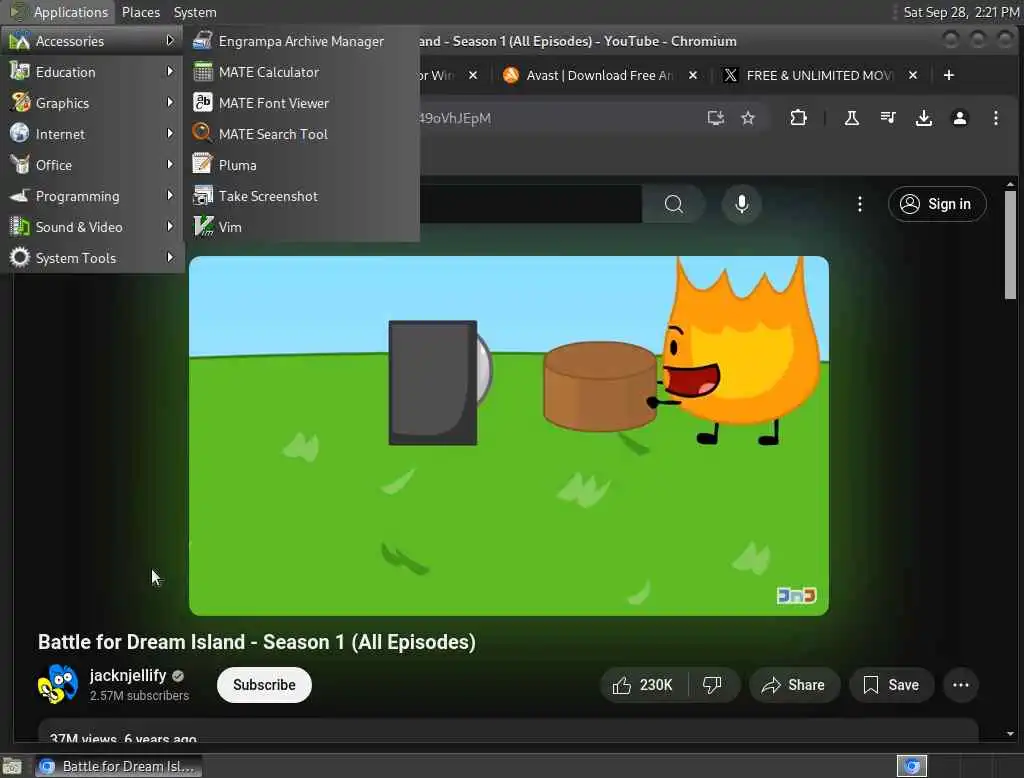
Task: Open the Chromium profile icon
Action: click(959, 118)
